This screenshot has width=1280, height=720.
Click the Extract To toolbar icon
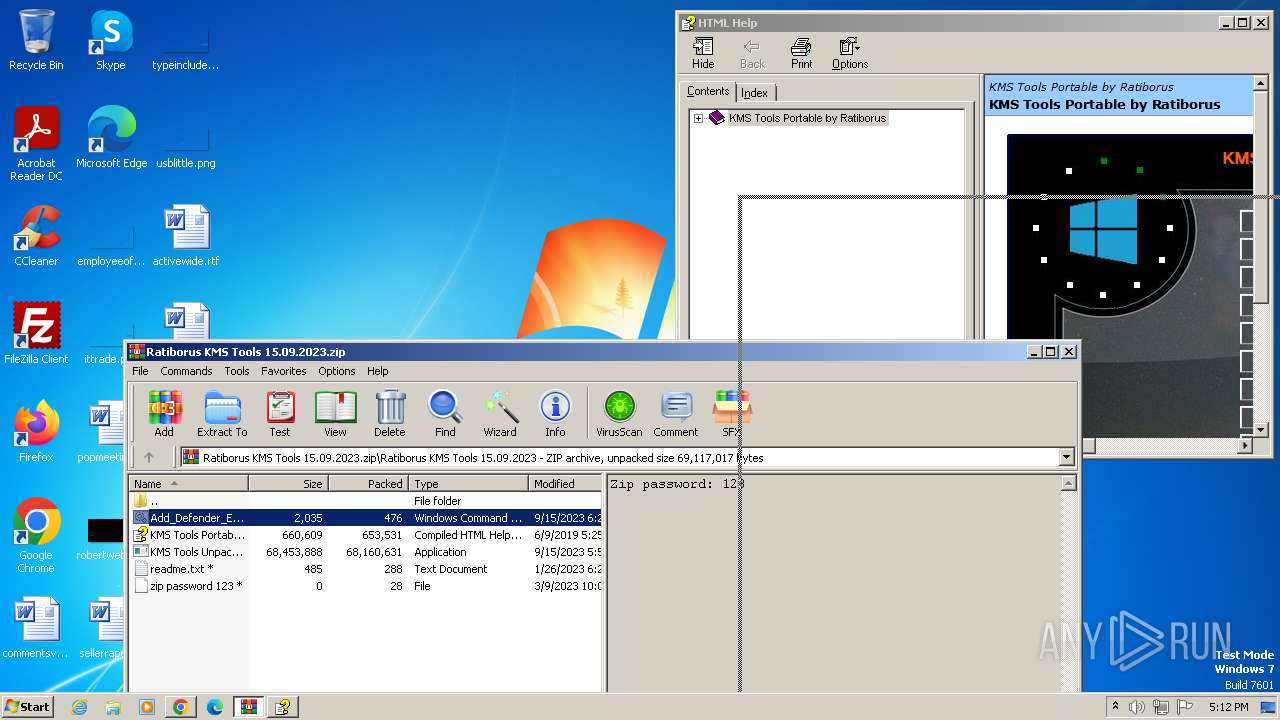[x=222, y=413]
